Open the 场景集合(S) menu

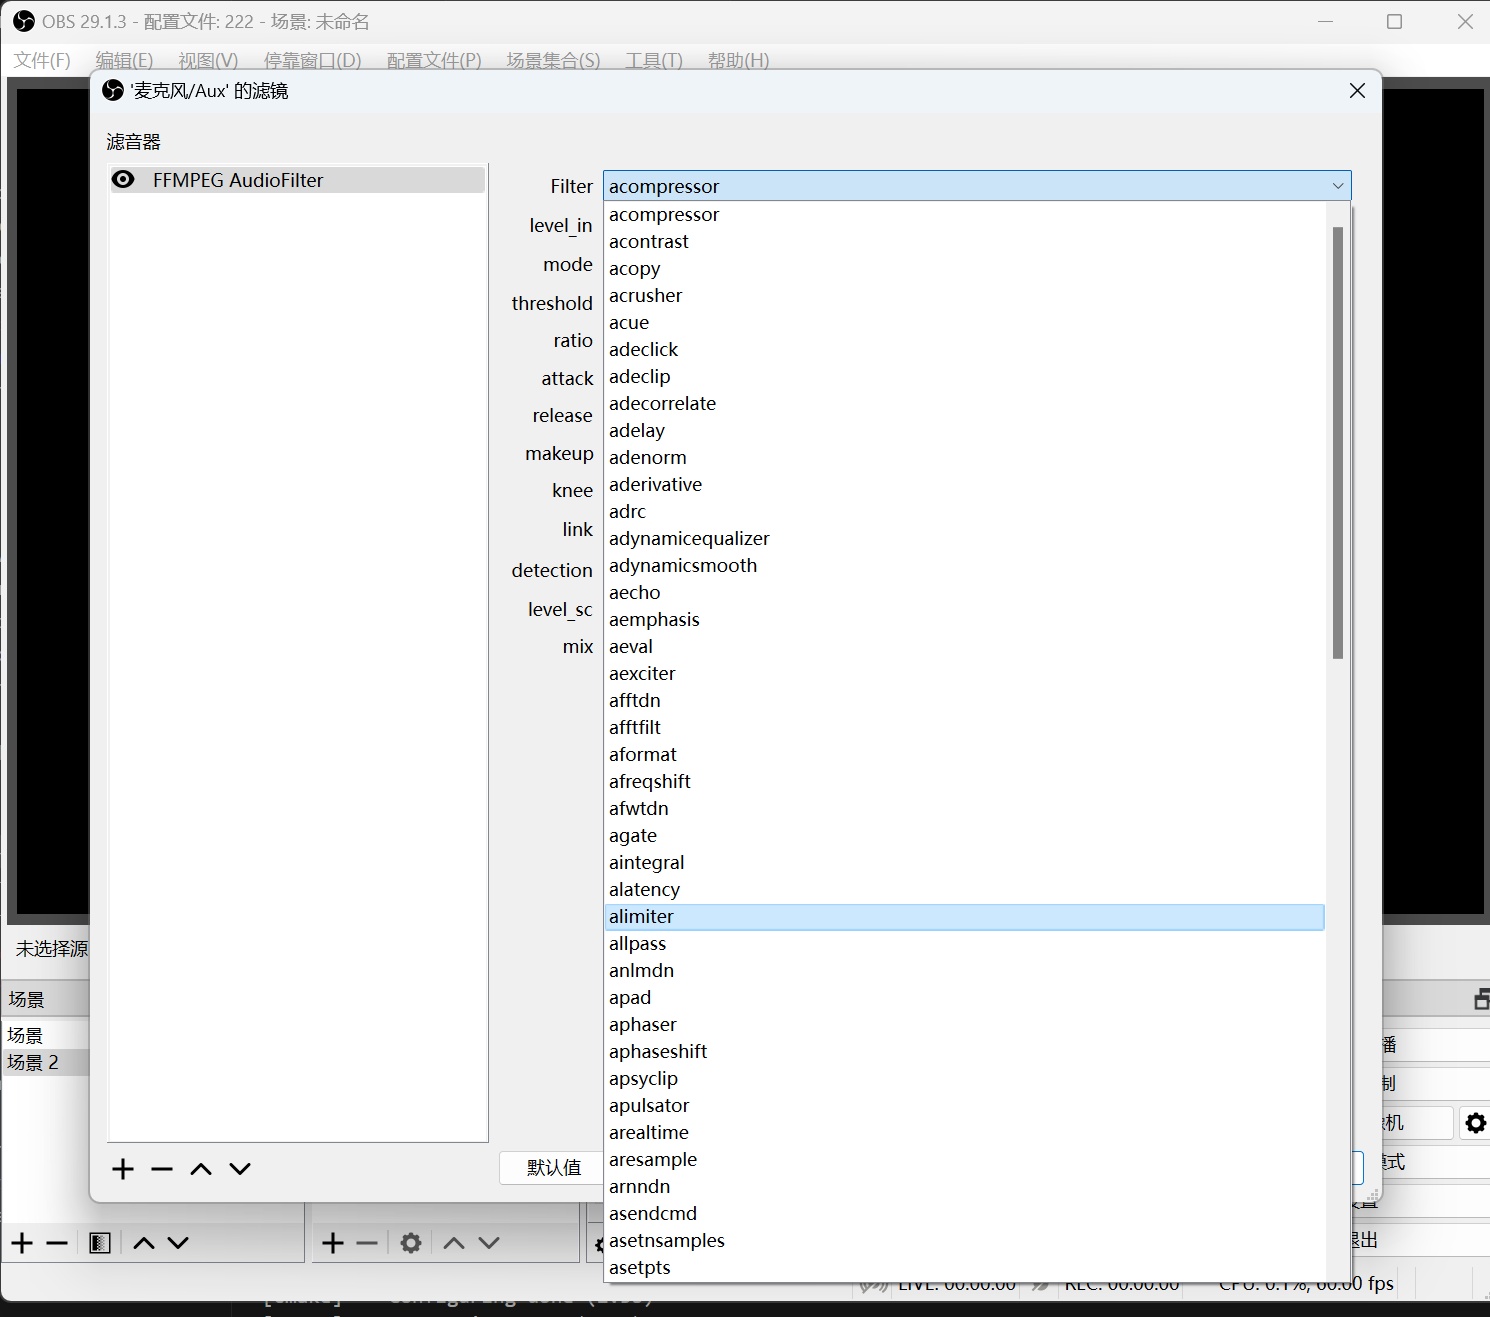553,60
